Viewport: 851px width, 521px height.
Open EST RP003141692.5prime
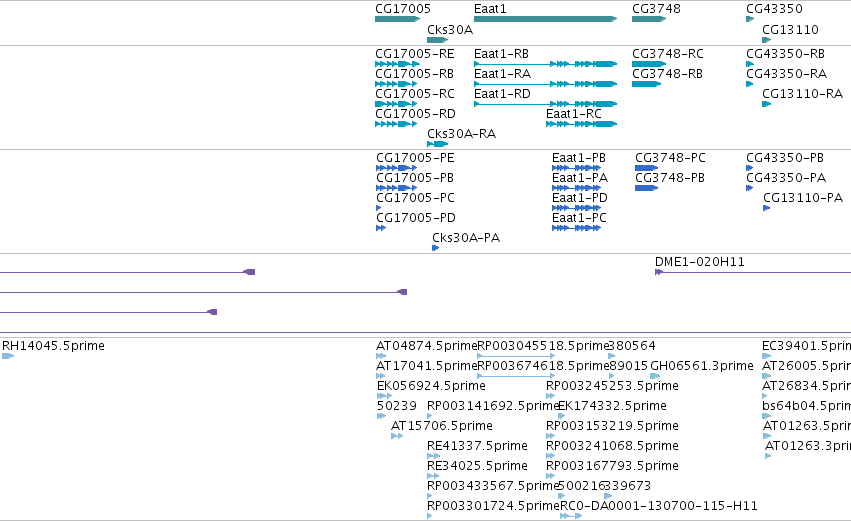493,406
